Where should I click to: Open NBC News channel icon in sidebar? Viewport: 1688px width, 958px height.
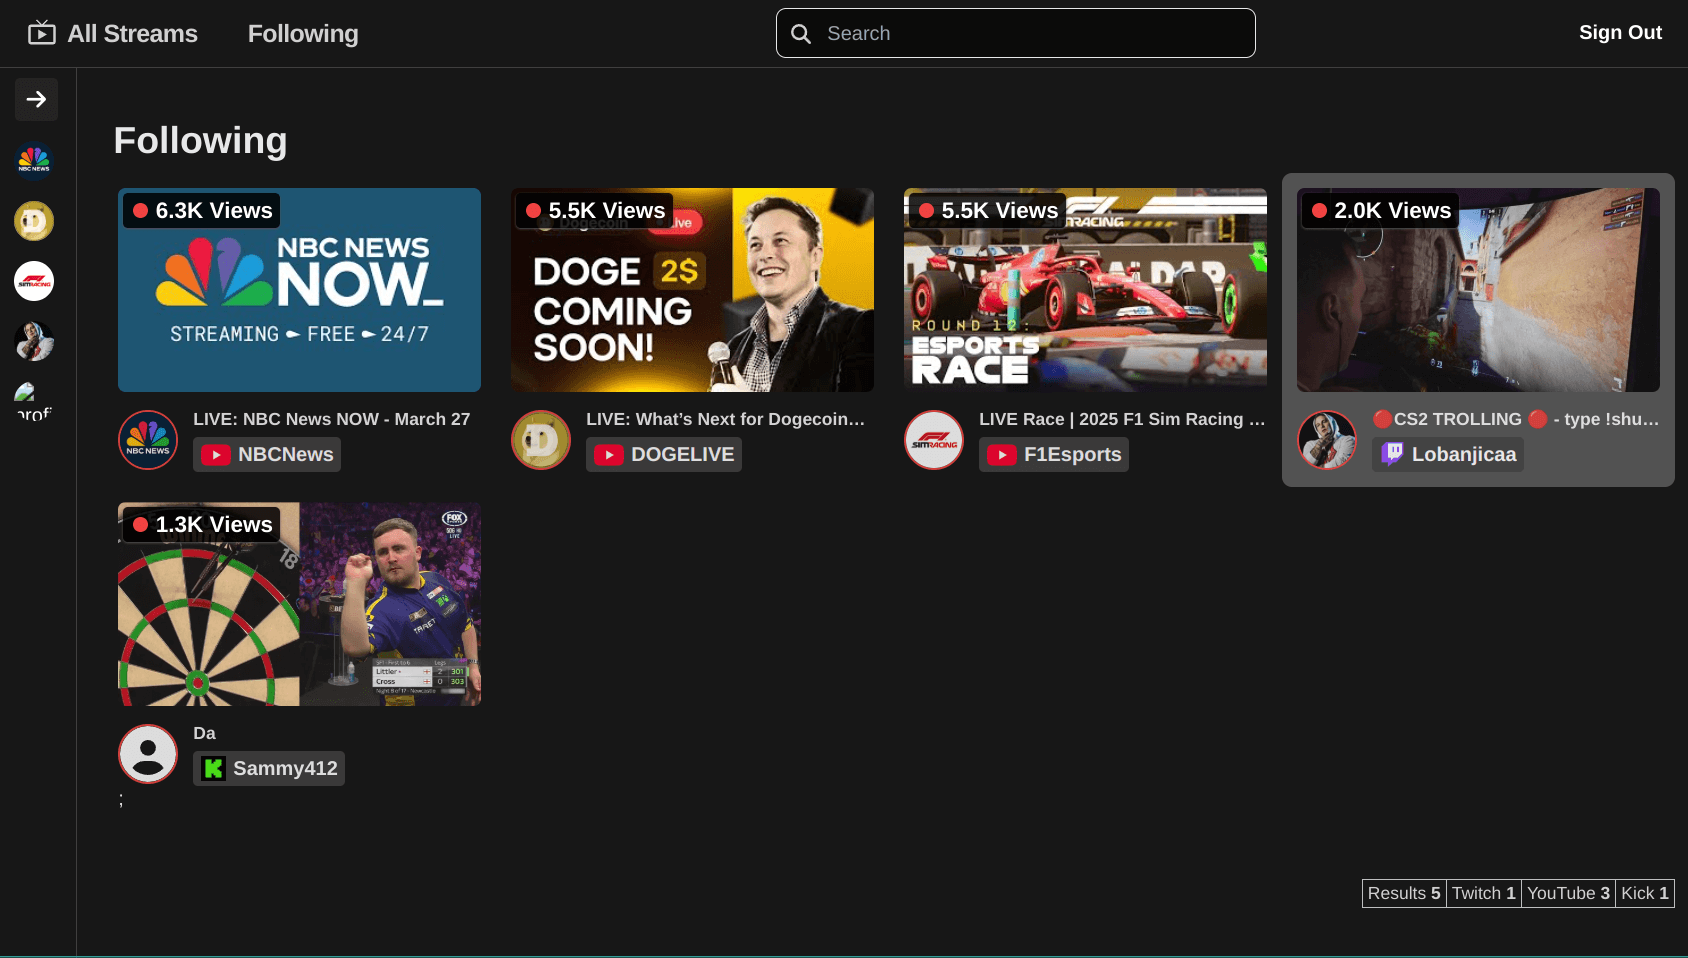[34, 160]
